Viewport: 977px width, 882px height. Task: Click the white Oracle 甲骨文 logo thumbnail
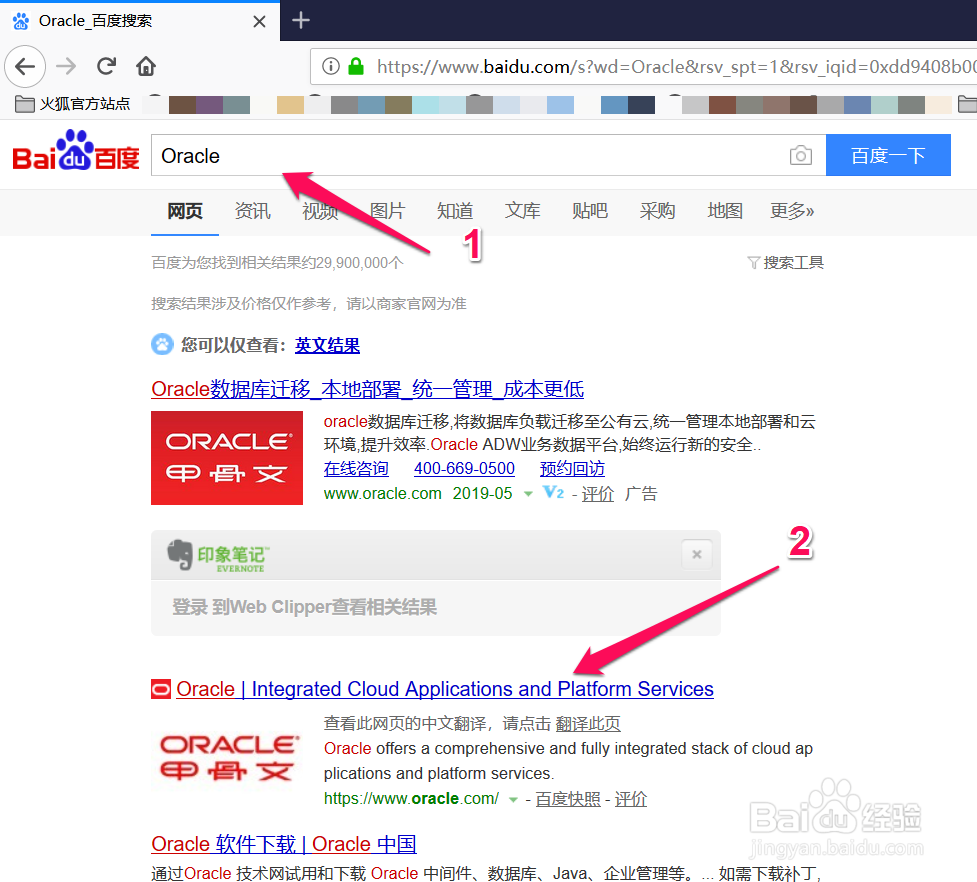tap(227, 757)
